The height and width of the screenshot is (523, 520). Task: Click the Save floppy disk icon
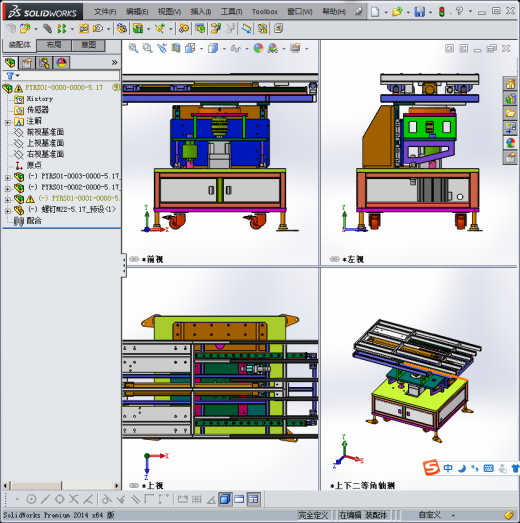(x=420, y=12)
